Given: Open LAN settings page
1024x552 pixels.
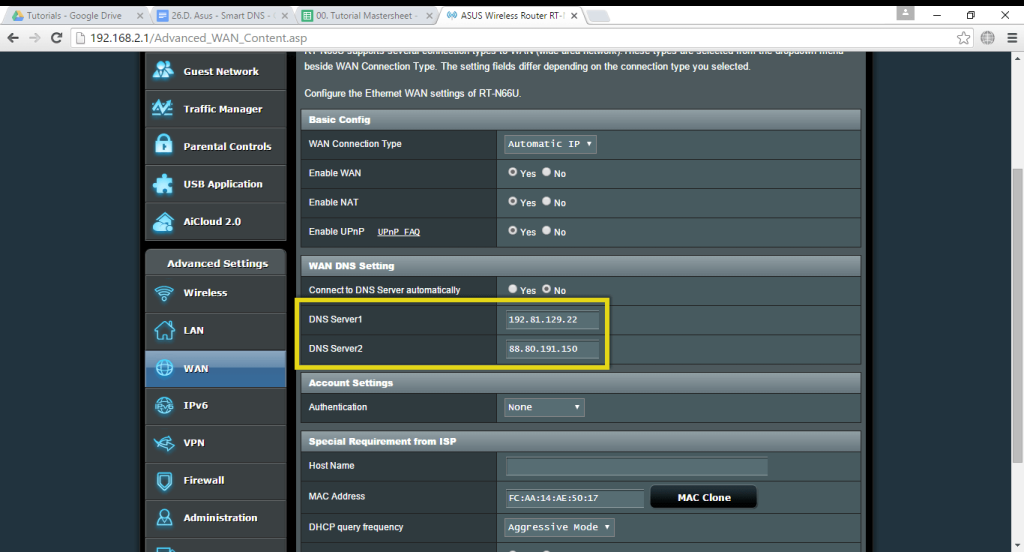Looking at the screenshot, I should tap(216, 331).
